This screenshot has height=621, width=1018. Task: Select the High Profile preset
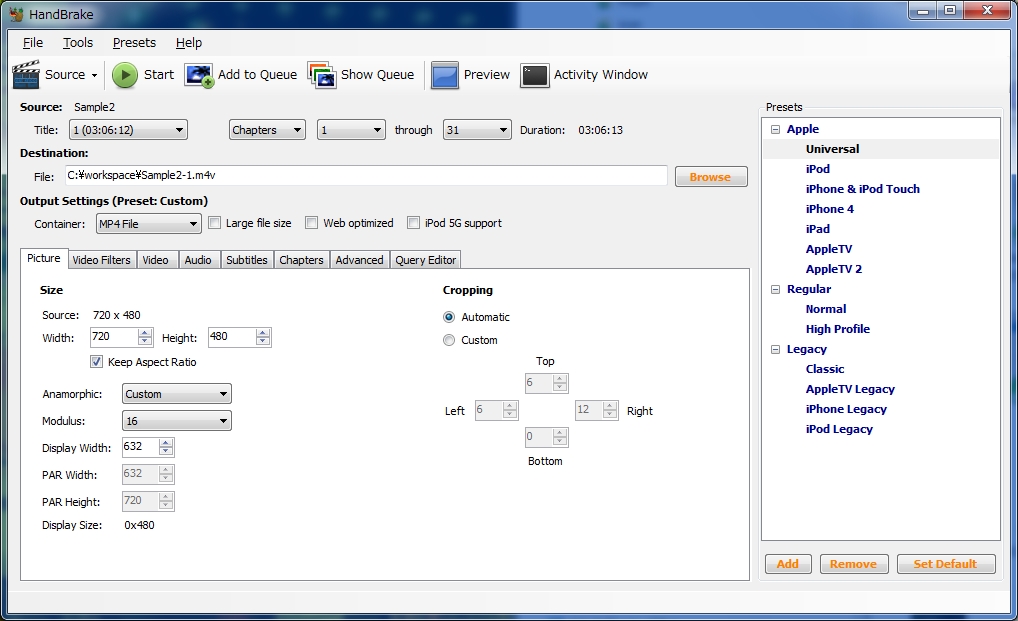838,329
